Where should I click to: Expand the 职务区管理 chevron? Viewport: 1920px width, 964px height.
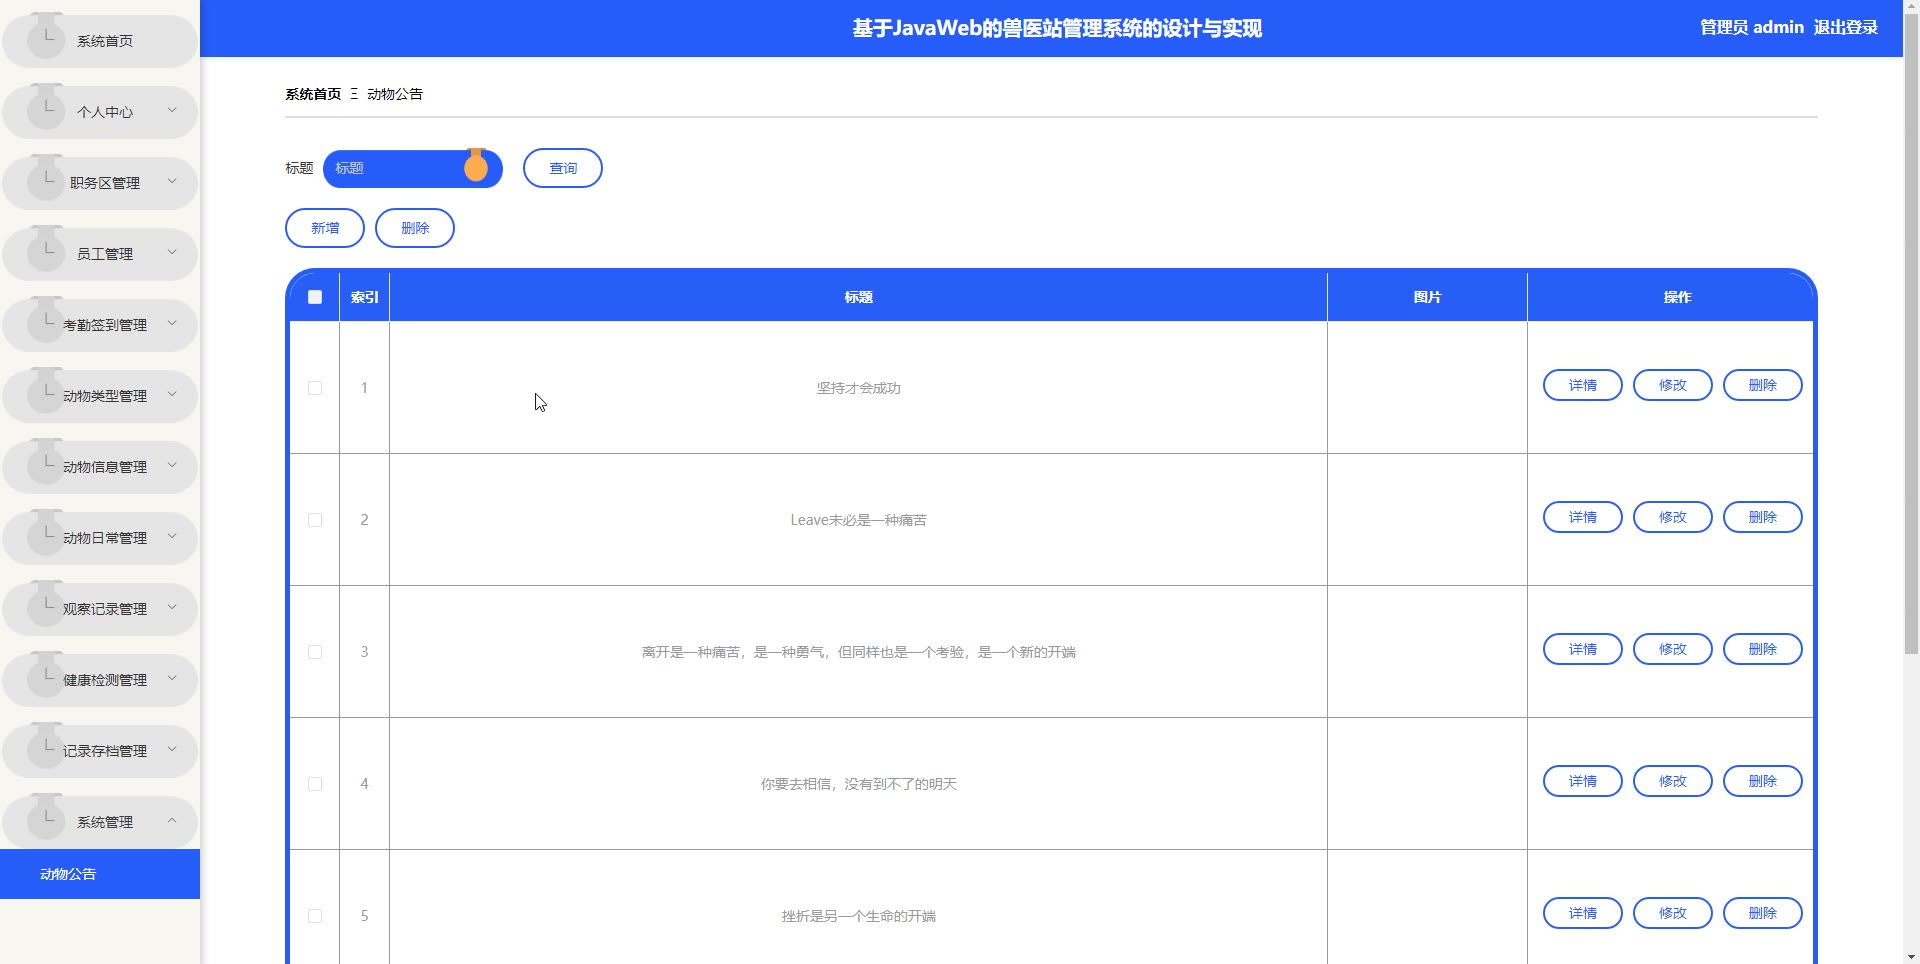[172, 181]
